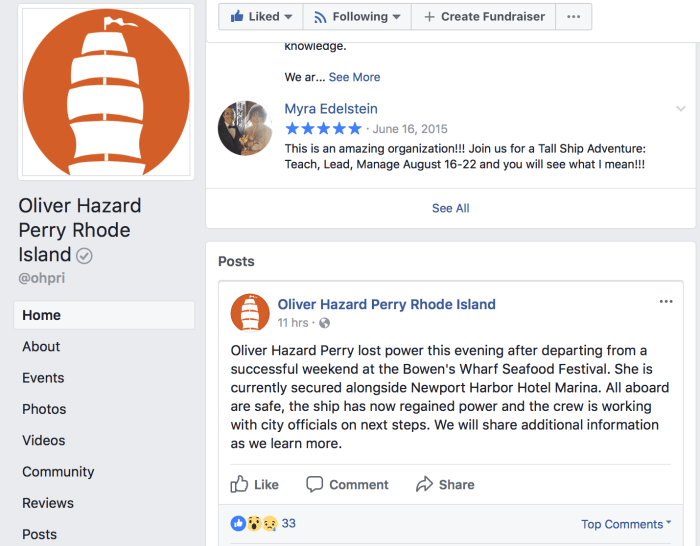Like the power loss post
Screen dimensions: 700x546
255,484
